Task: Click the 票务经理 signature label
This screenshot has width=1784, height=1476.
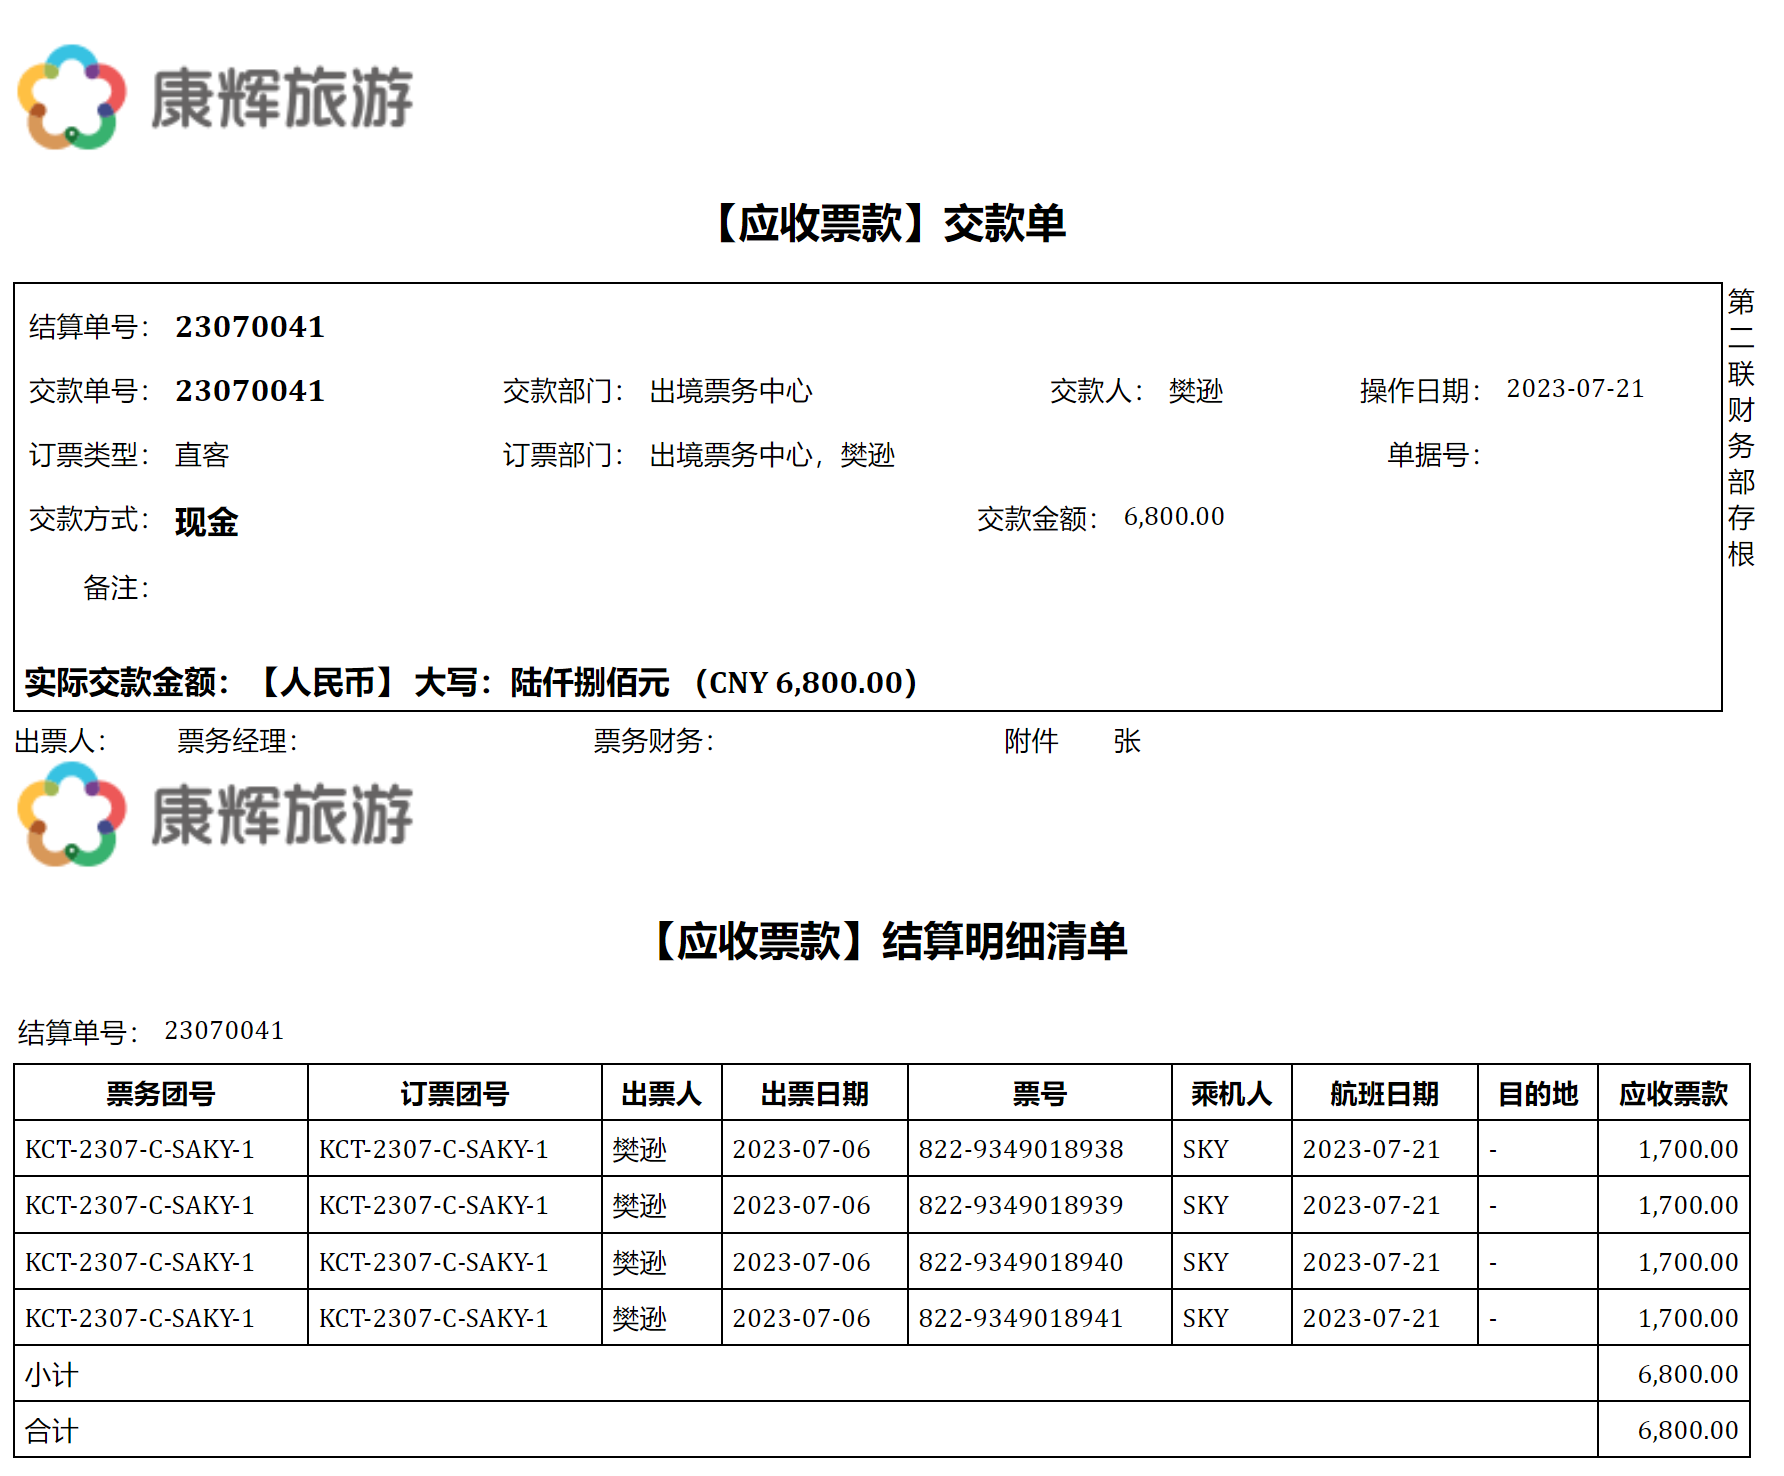Action: pos(237,741)
